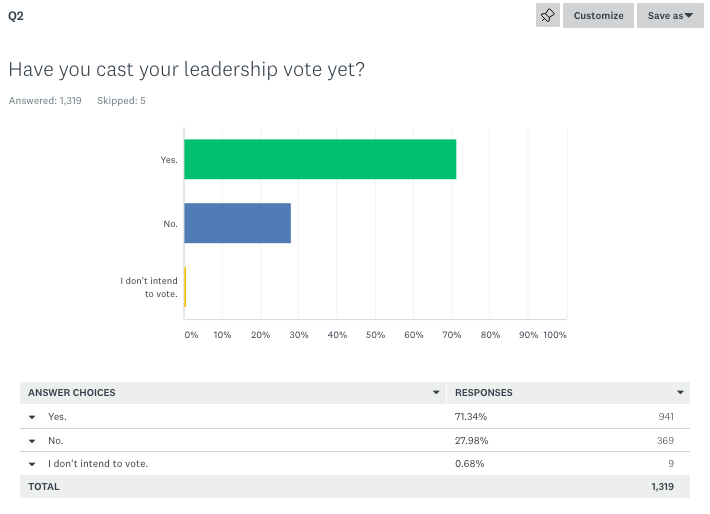710x514 pixels.
Task: Click the 369 response count
Action: pyautogui.click(x=666, y=441)
